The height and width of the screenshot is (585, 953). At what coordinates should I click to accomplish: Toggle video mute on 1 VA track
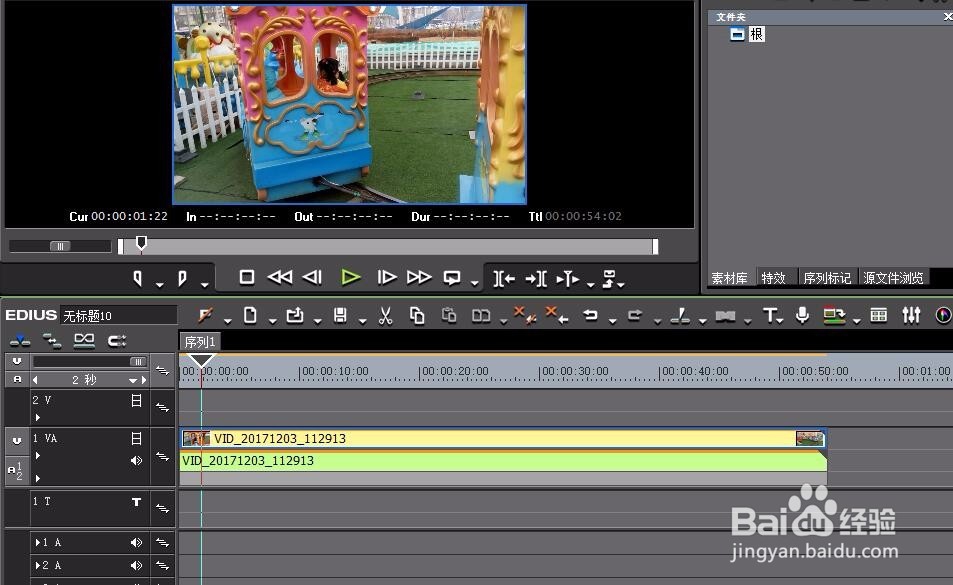coord(137,438)
